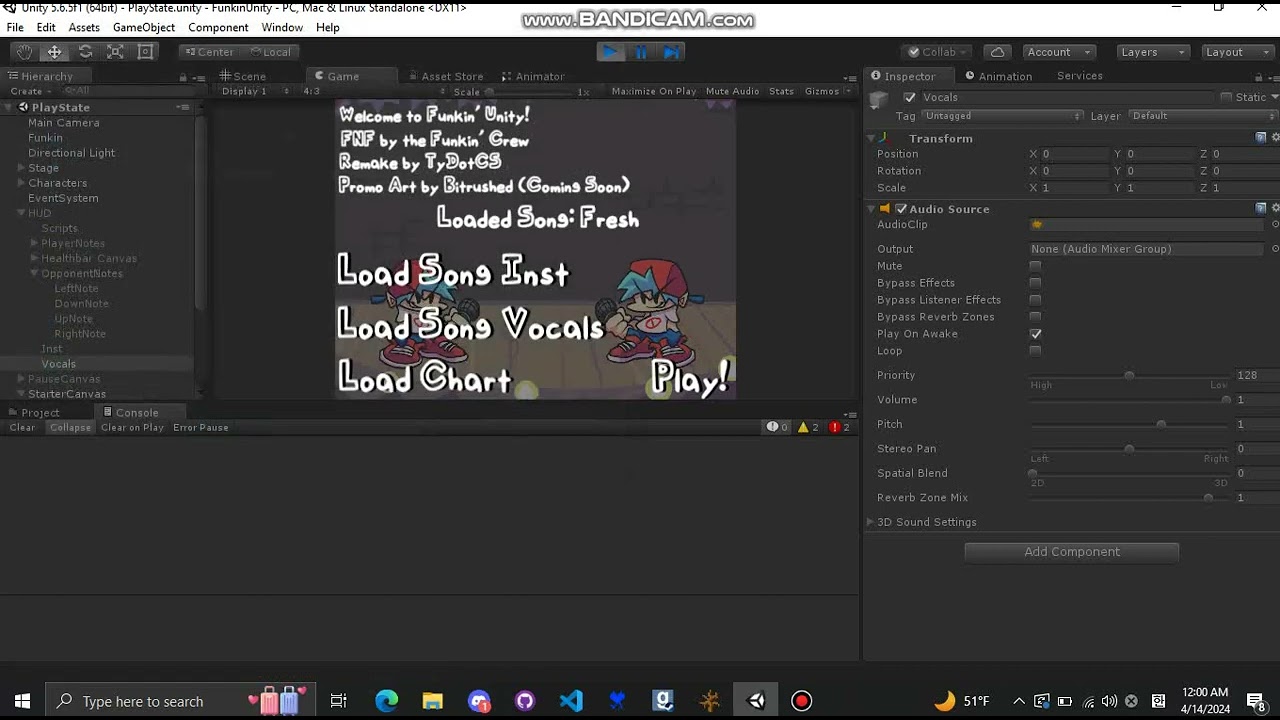
Task: Switch to the Animator tab
Action: pyautogui.click(x=534, y=77)
